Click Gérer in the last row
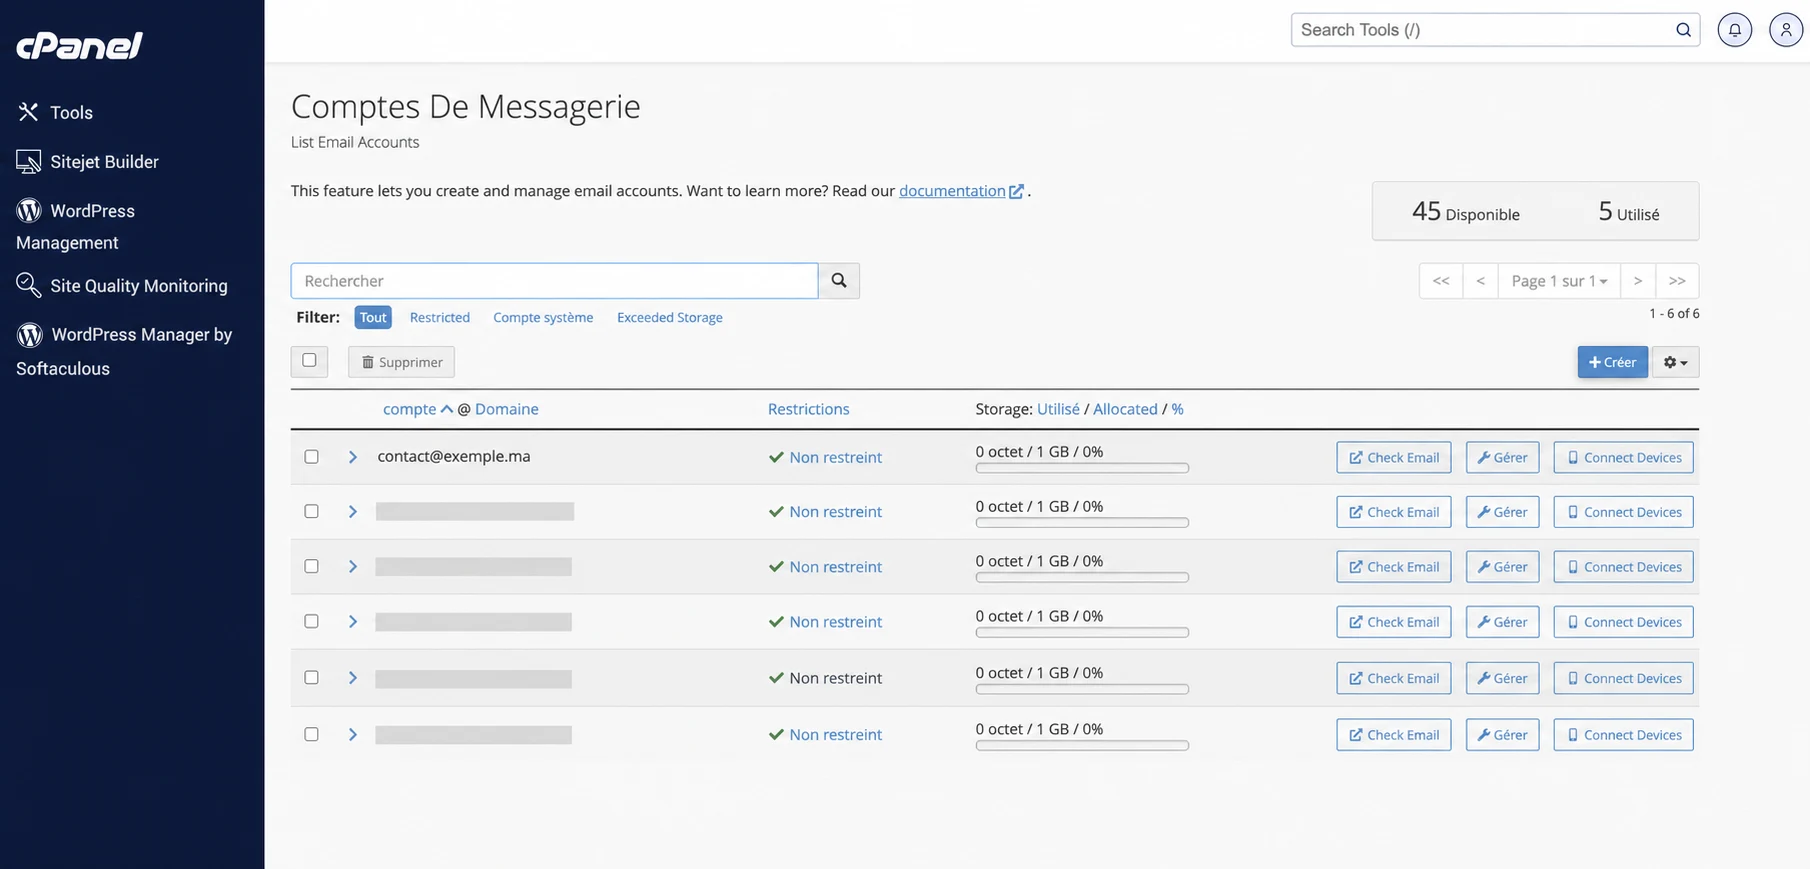Viewport: 1810px width, 869px height. coord(1502,735)
